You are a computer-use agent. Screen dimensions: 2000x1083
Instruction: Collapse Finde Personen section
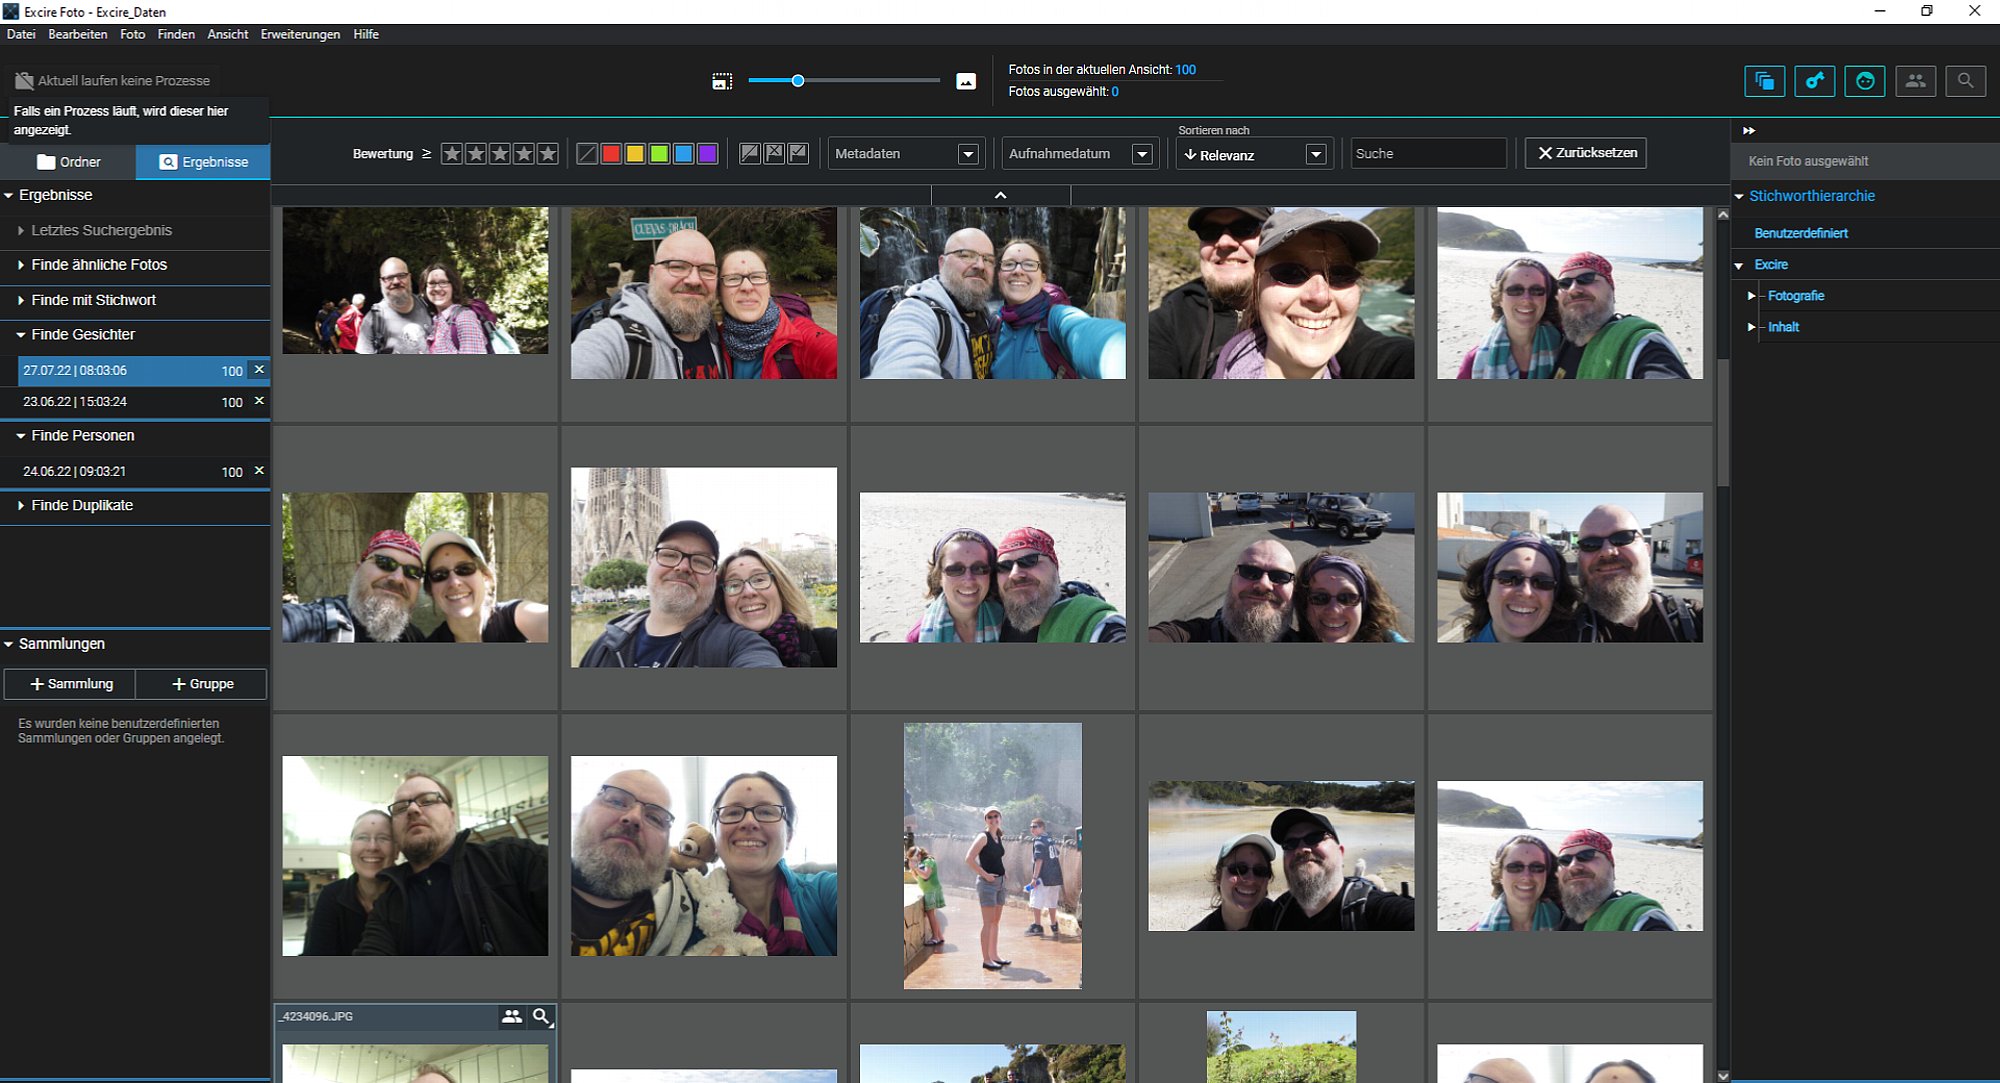[21, 436]
